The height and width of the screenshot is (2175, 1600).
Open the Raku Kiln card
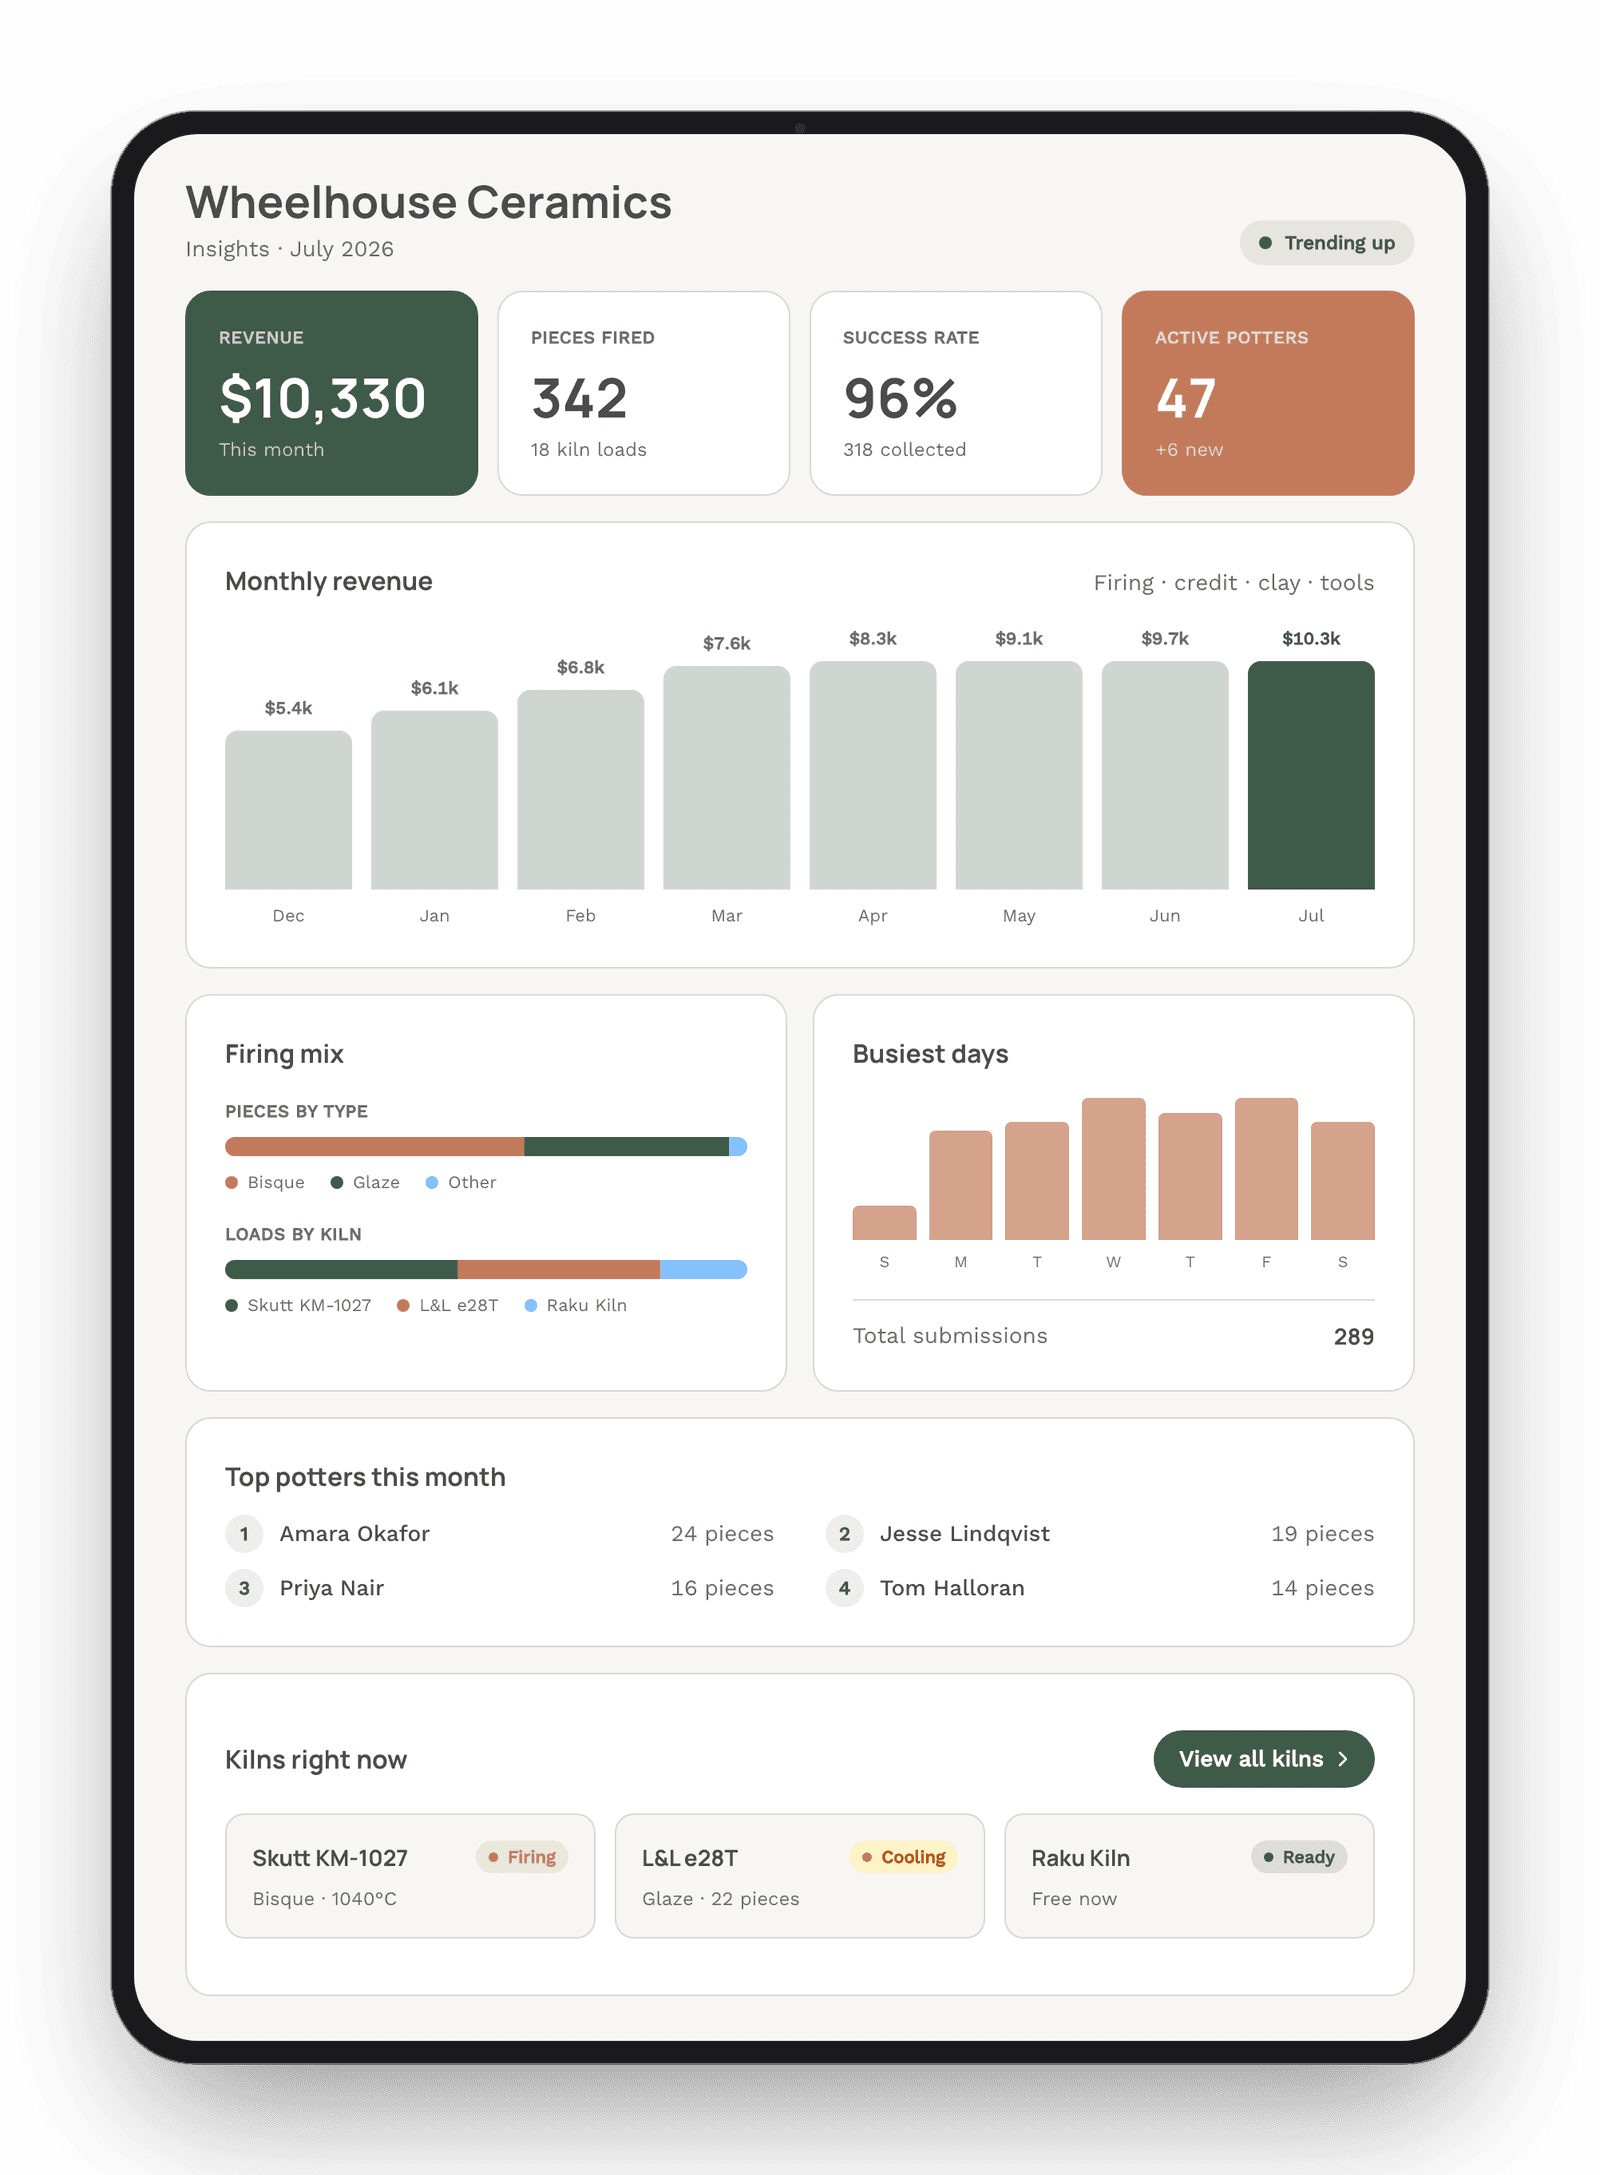point(1189,1876)
